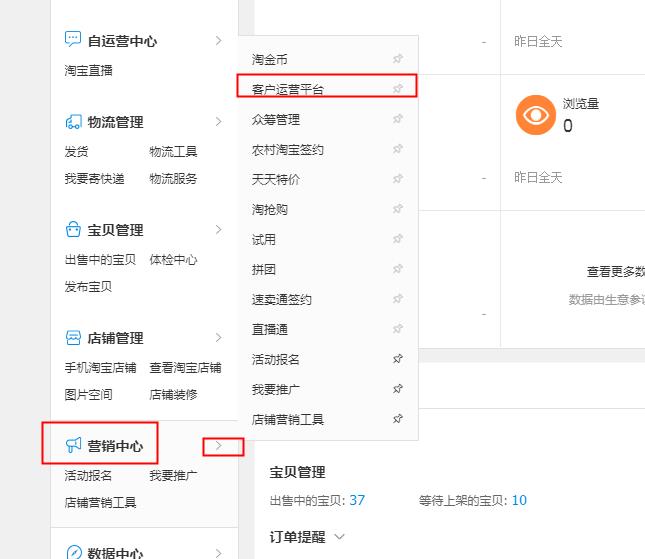Click the 营销中心 megaphone icon
The height and width of the screenshot is (559, 645).
click(73, 445)
